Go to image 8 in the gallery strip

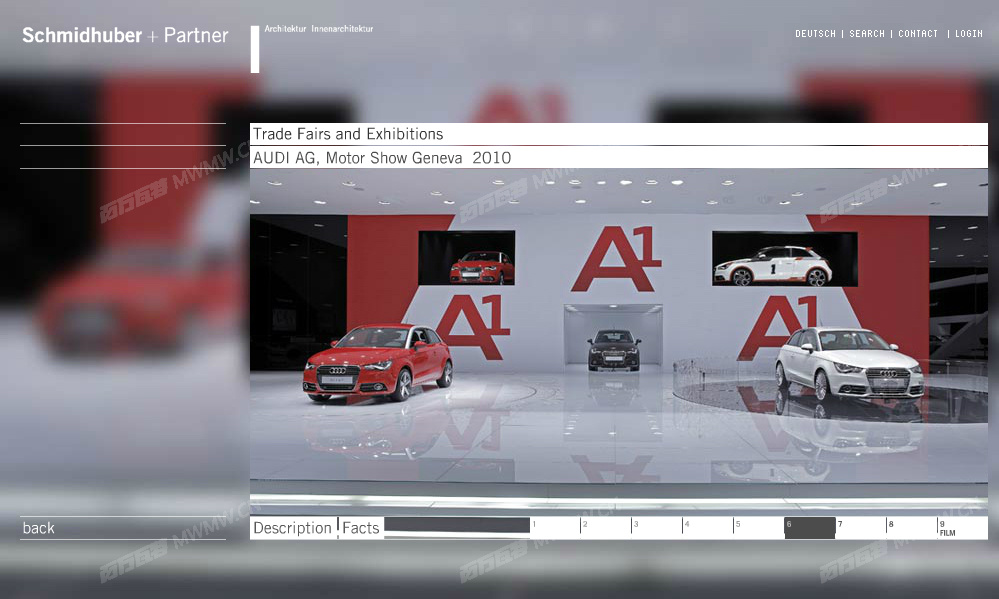click(x=912, y=528)
